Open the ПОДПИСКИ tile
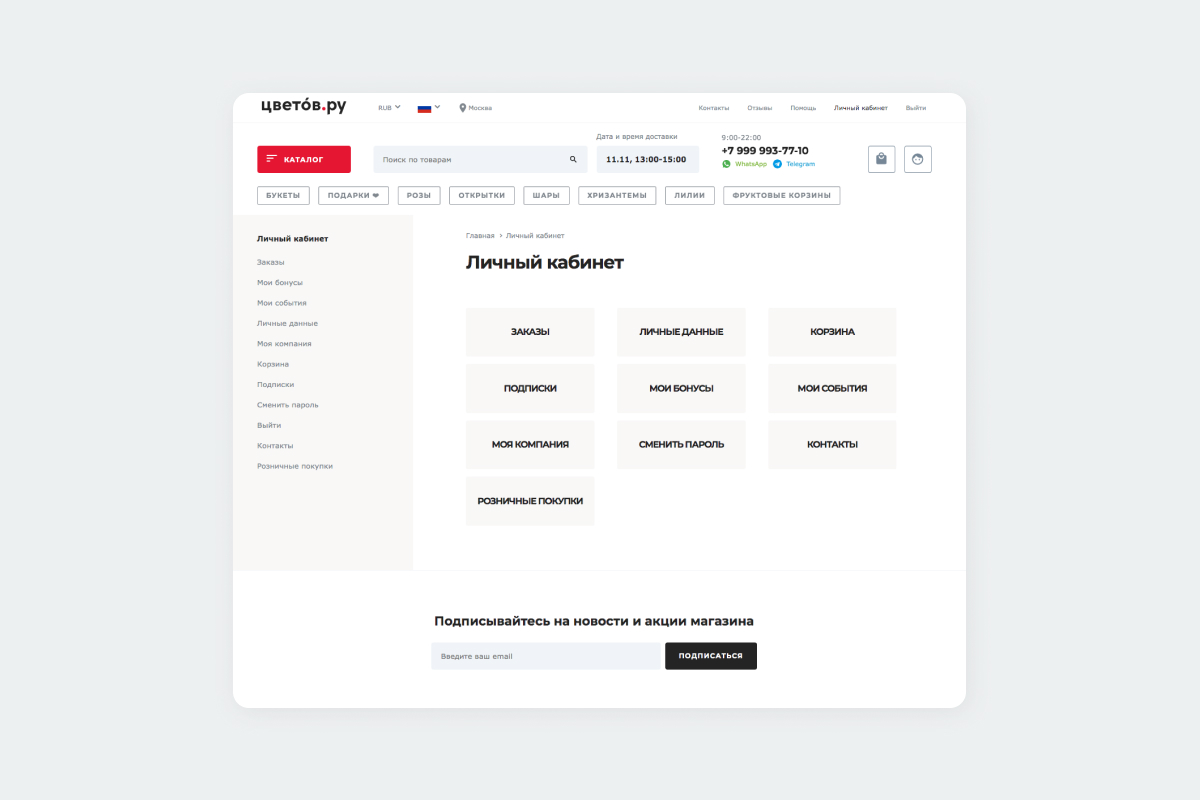 click(530, 388)
